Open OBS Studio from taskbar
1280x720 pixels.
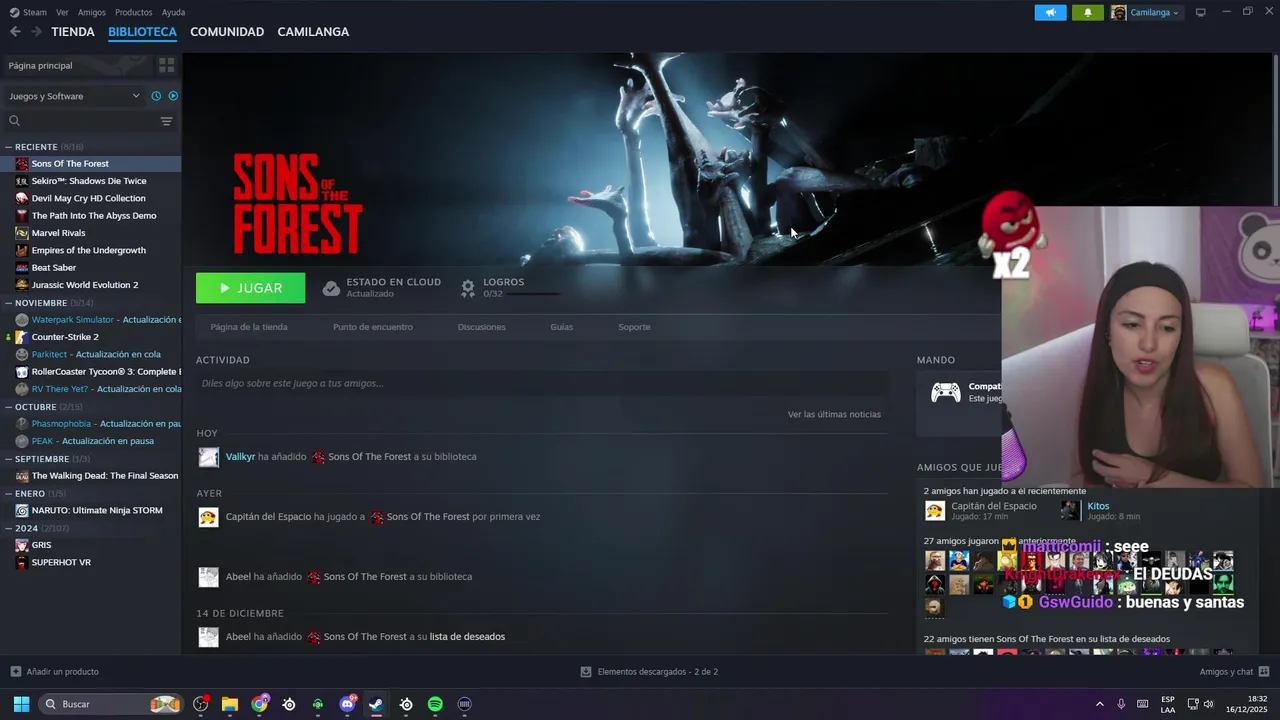201,704
